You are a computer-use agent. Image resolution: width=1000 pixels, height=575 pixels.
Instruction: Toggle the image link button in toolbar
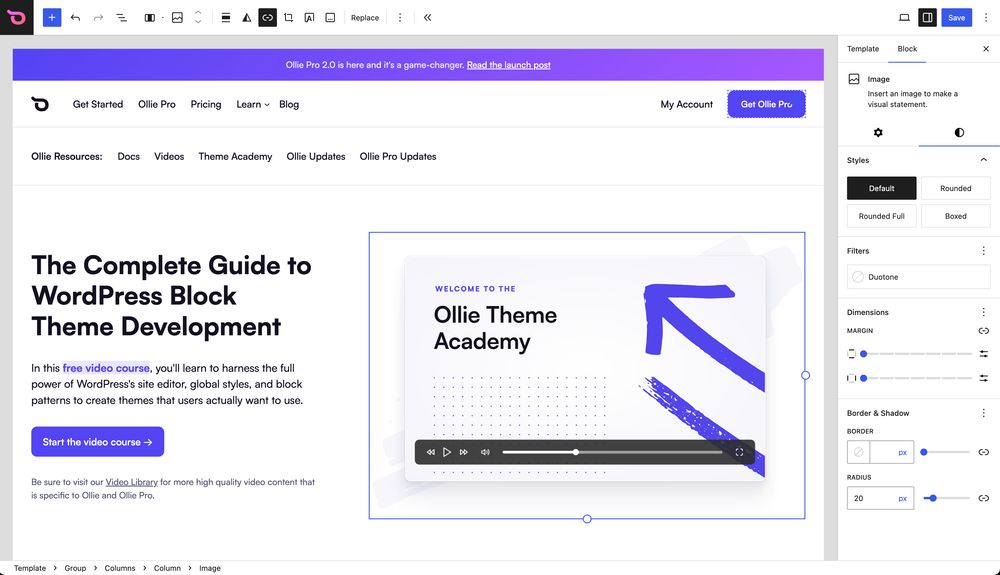click(x=267, y=18)
